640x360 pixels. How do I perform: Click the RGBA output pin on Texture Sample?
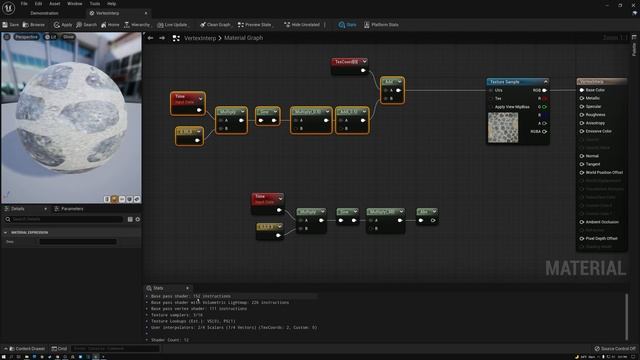tap(544, 132)
